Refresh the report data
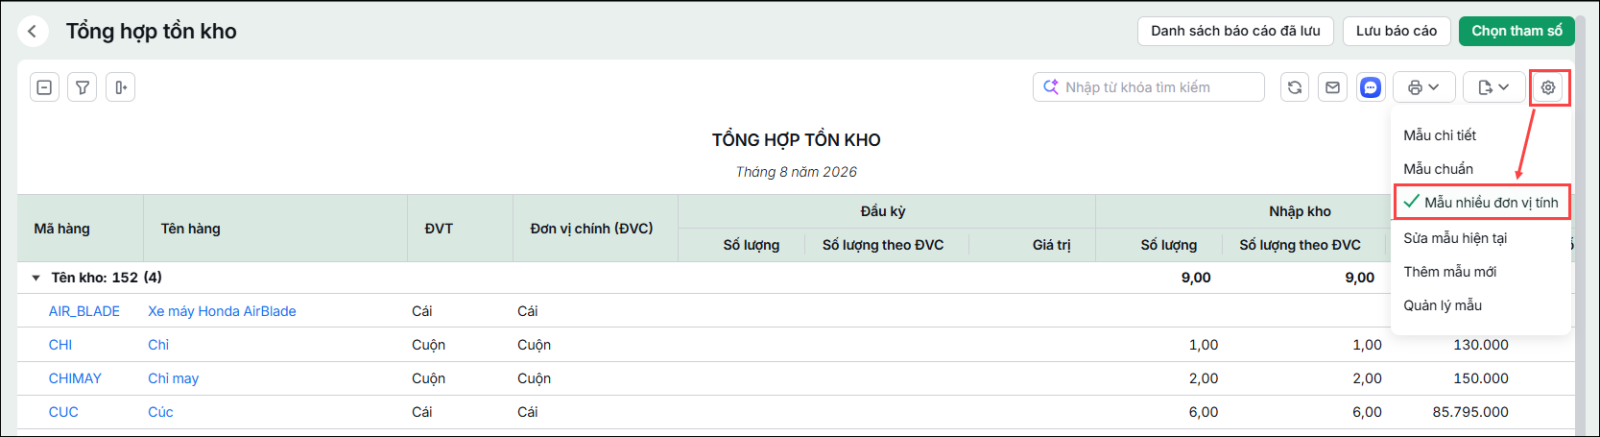 coord(1295,87)
